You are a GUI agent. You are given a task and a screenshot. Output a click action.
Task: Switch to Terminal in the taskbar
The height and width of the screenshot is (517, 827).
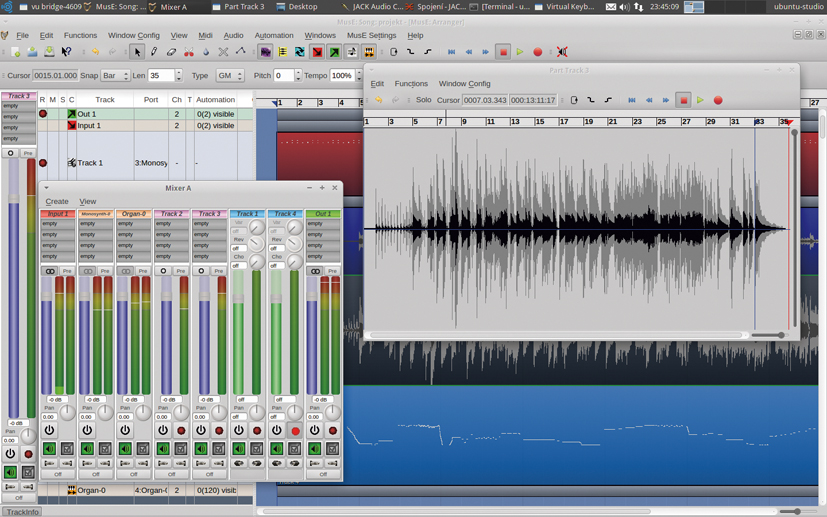(498, 6)
